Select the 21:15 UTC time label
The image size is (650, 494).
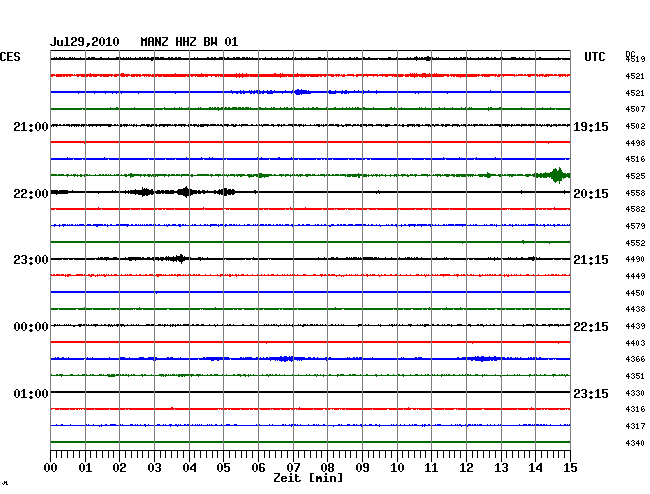[590, 260]
